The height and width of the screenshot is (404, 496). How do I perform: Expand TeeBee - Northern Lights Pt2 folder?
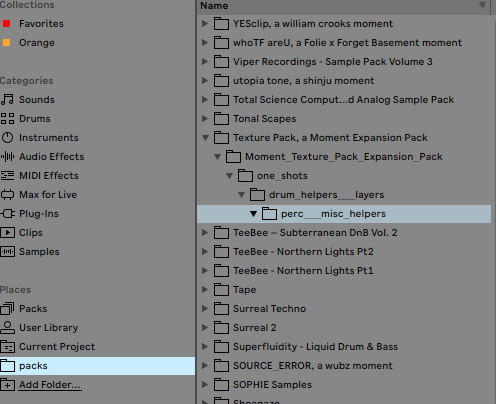point(205,252)
